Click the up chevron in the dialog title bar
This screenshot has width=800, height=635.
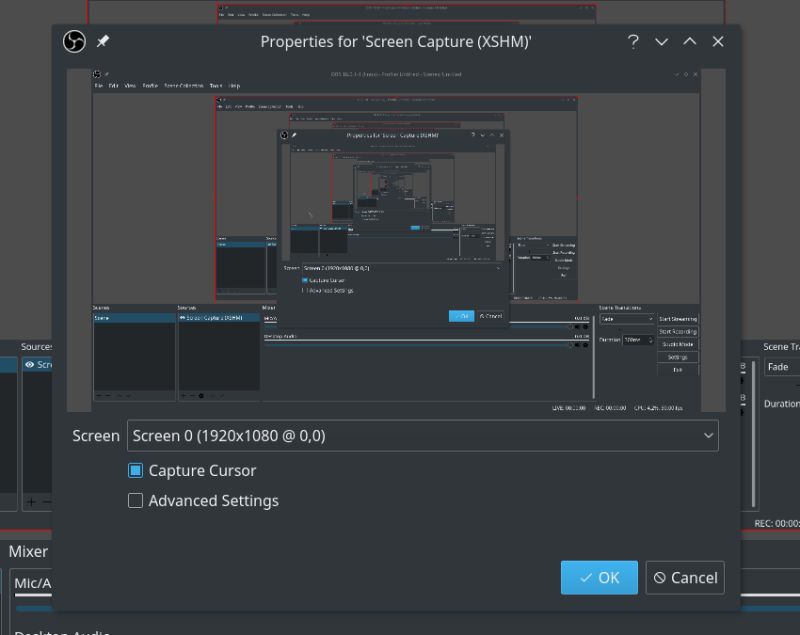click(x=689, y=42)
